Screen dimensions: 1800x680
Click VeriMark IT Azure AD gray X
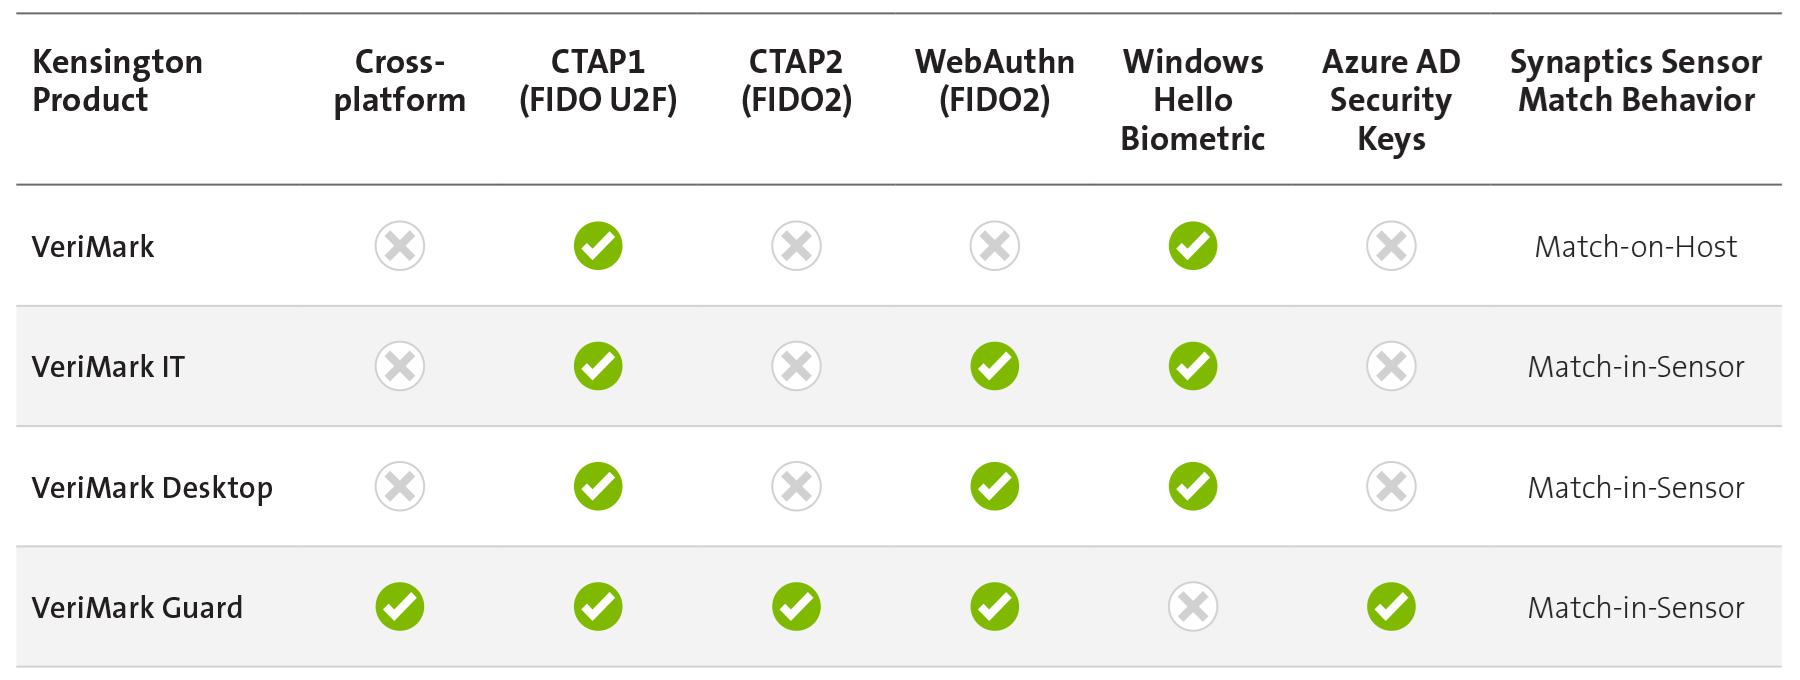click(x=1391, y=366)
